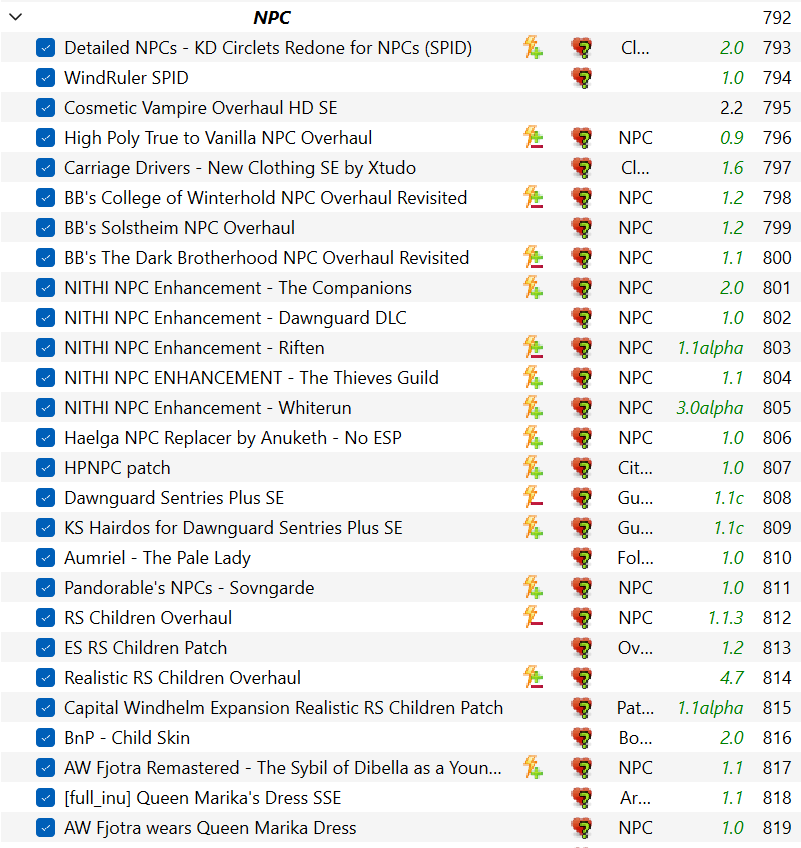Click priority number 800
This screenshot has height=848, width=801.
(x=777, y=258)
